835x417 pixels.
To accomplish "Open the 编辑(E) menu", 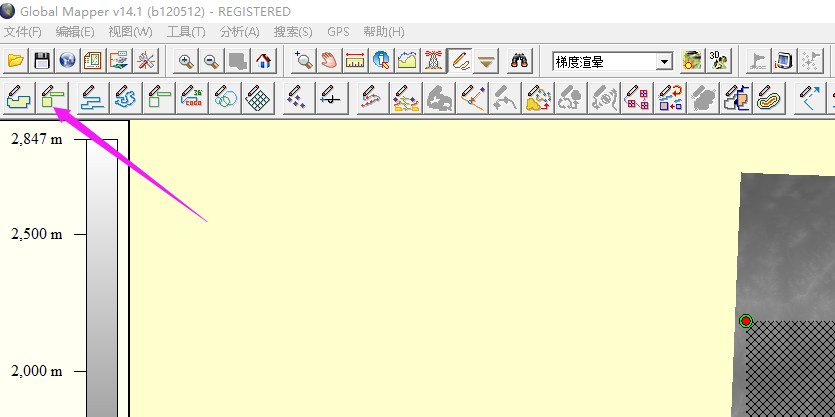I will (75, 32).
